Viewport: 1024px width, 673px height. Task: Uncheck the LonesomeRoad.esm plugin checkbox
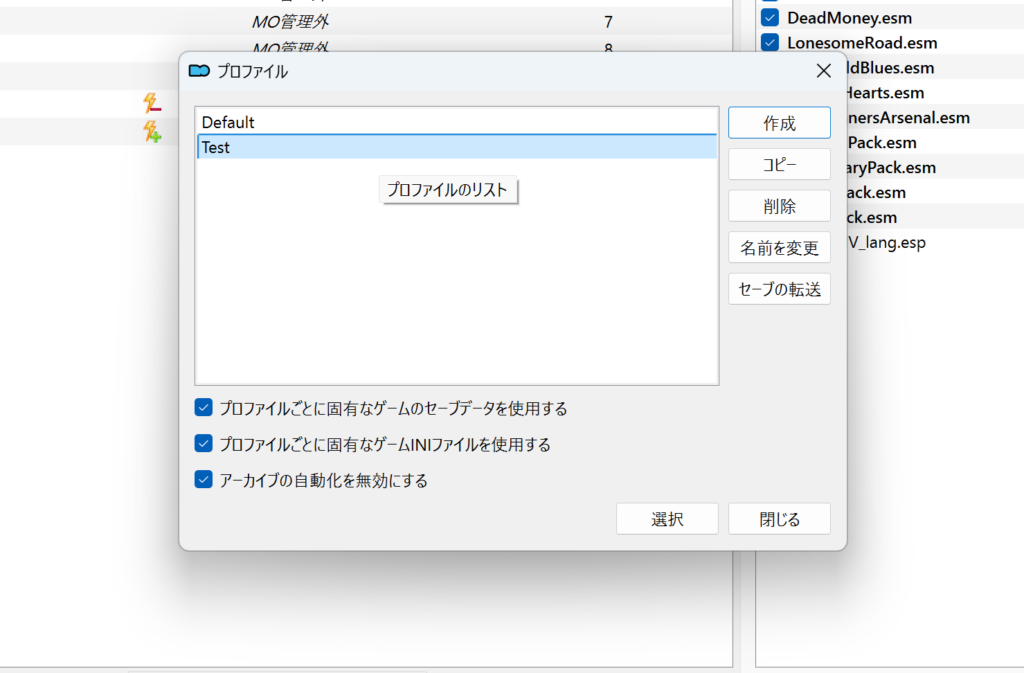pos(770,43)
